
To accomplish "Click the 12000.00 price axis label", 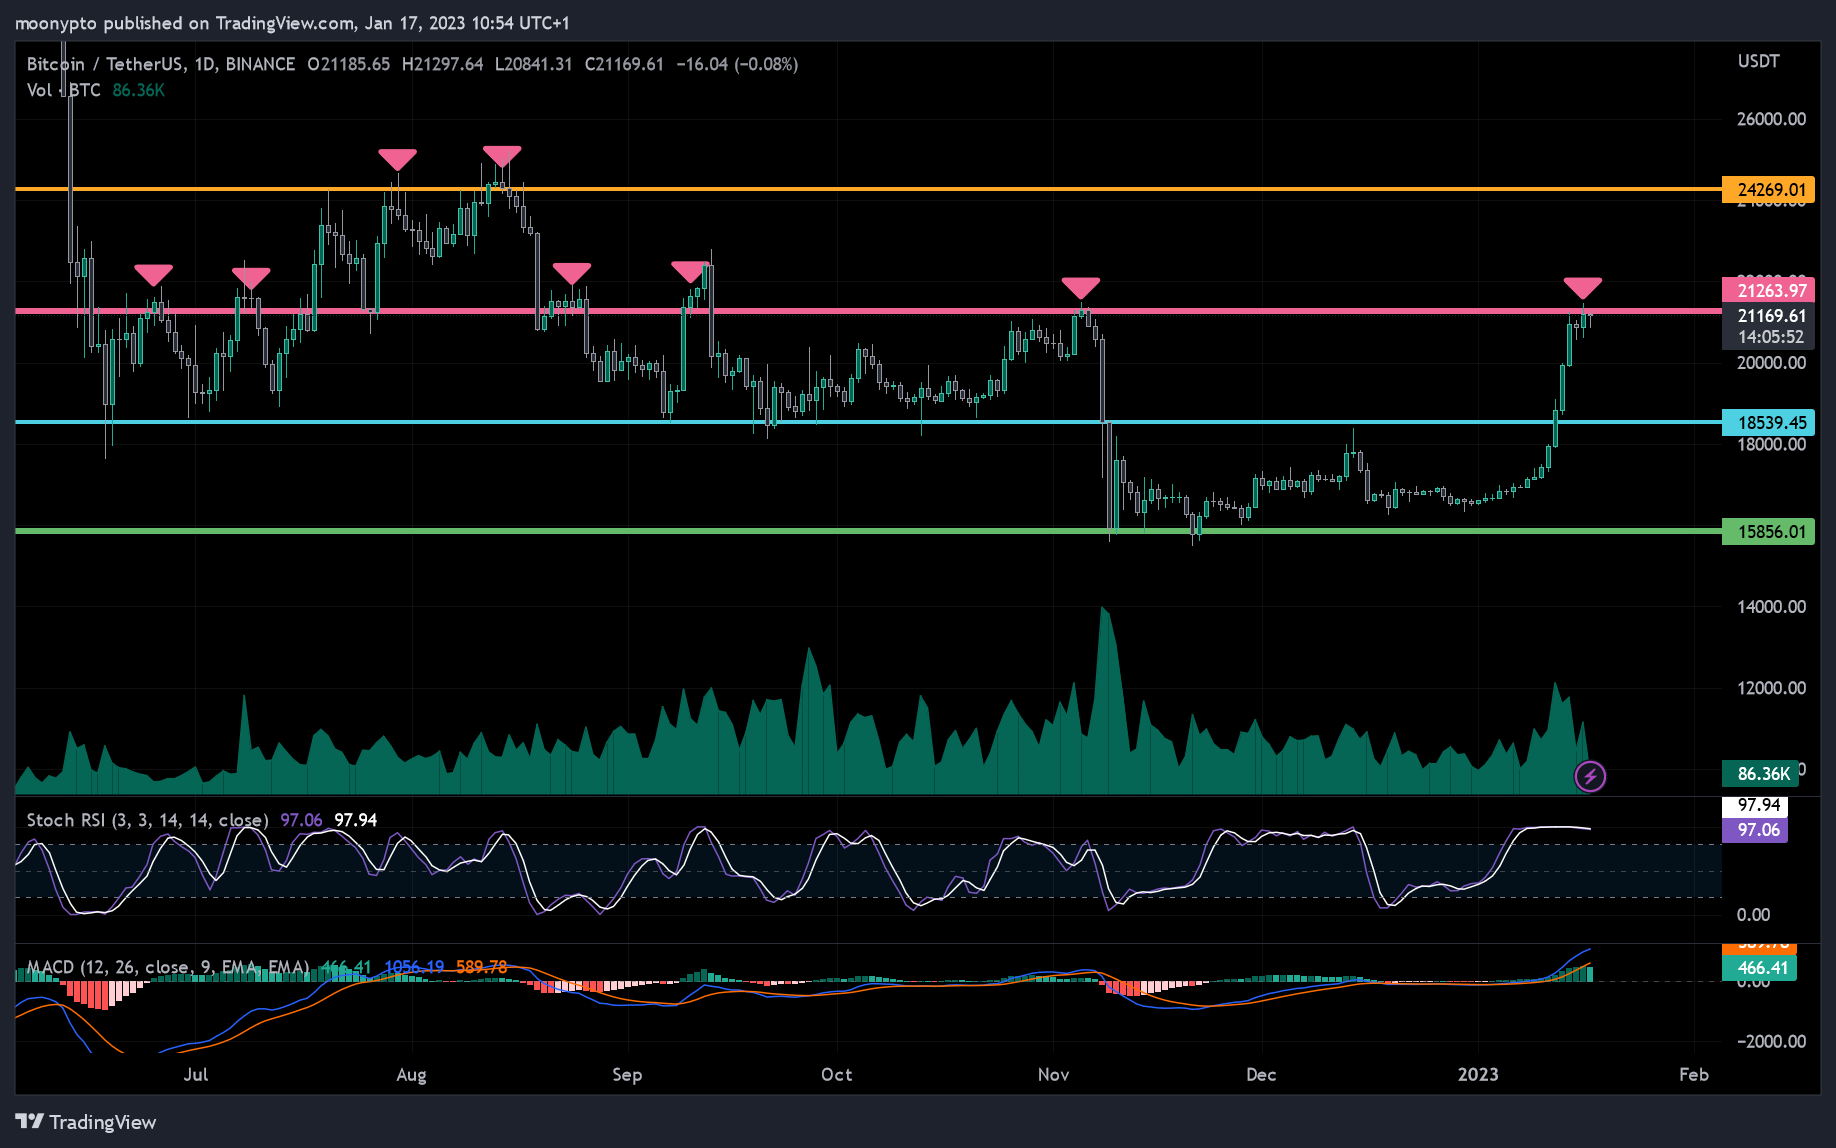I will [1771, 688].
